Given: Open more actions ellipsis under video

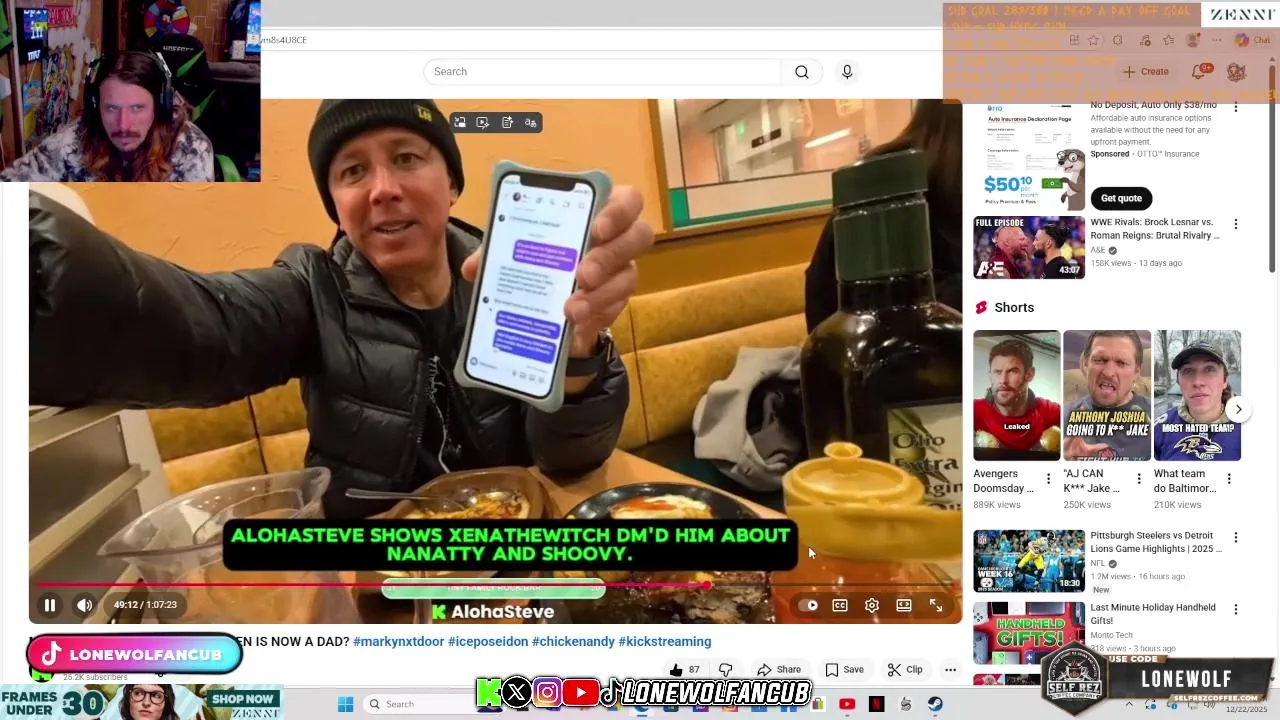Looking at the screenshot, I should [951, 670].
